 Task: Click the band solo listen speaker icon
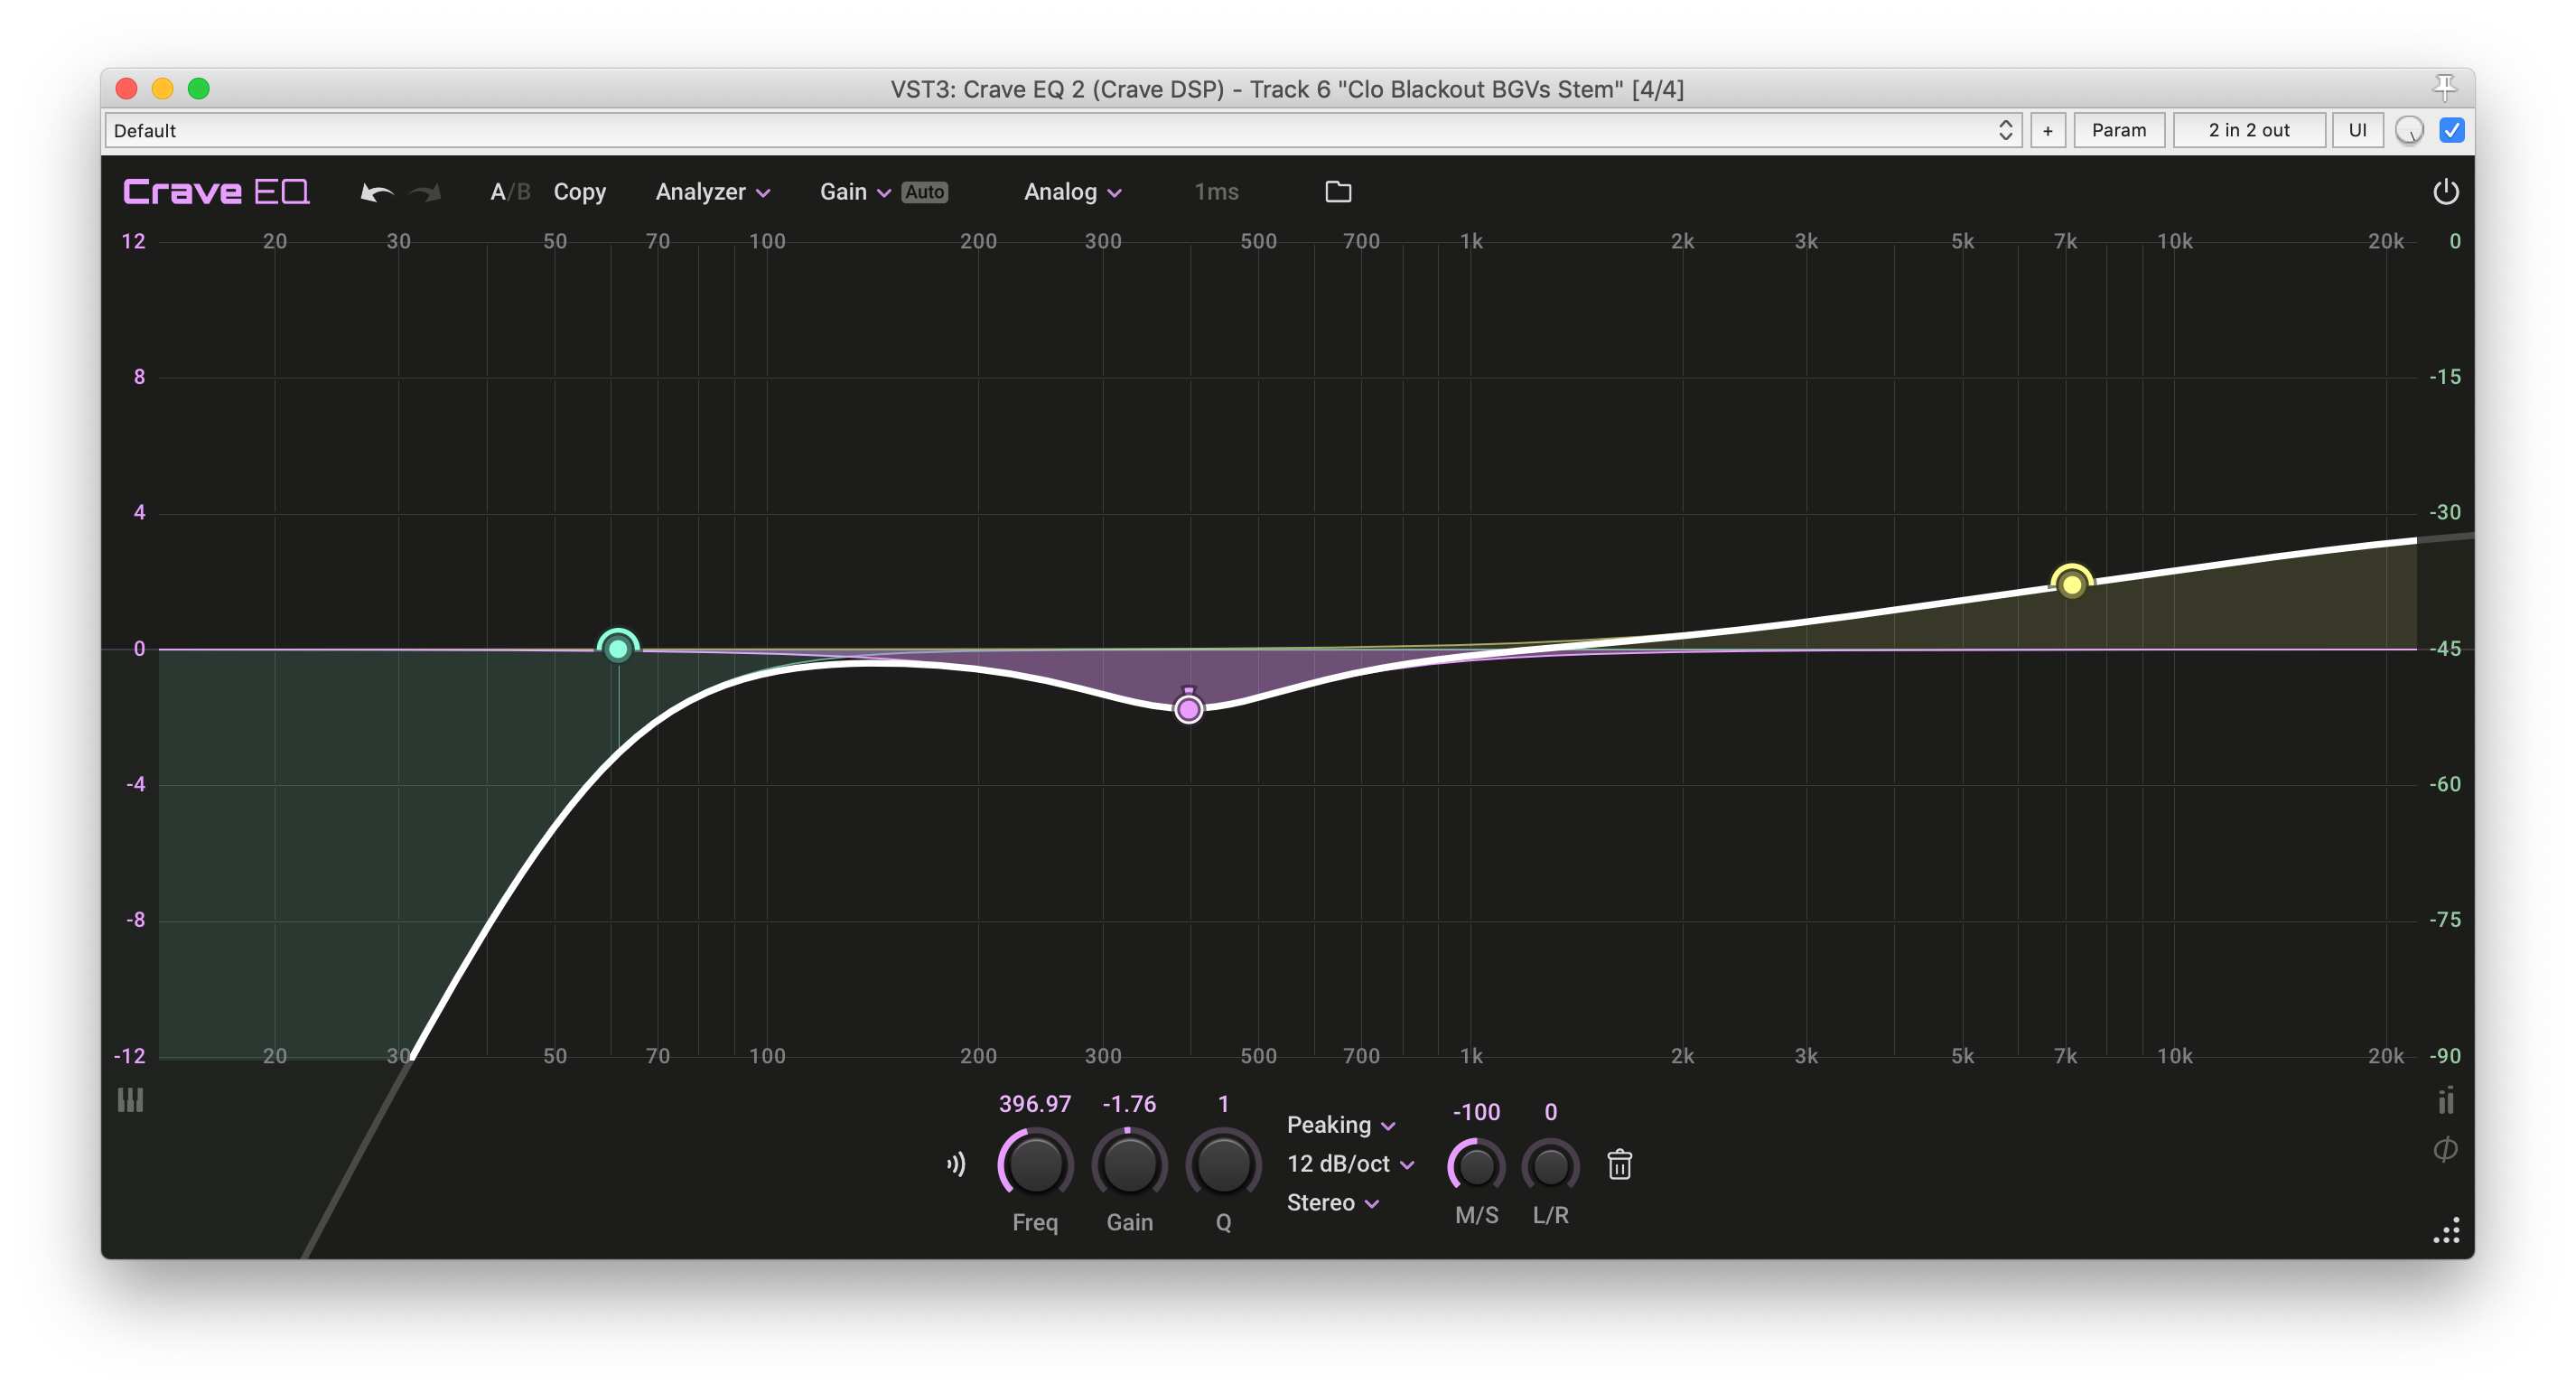[x=956, y=1163]
